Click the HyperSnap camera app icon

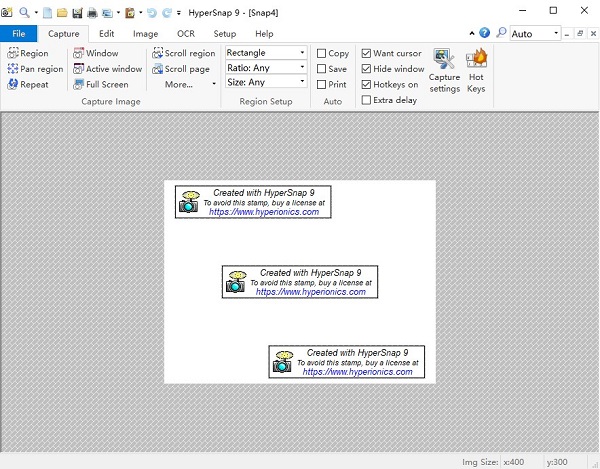pyautogui.click(x=7, y=13)
